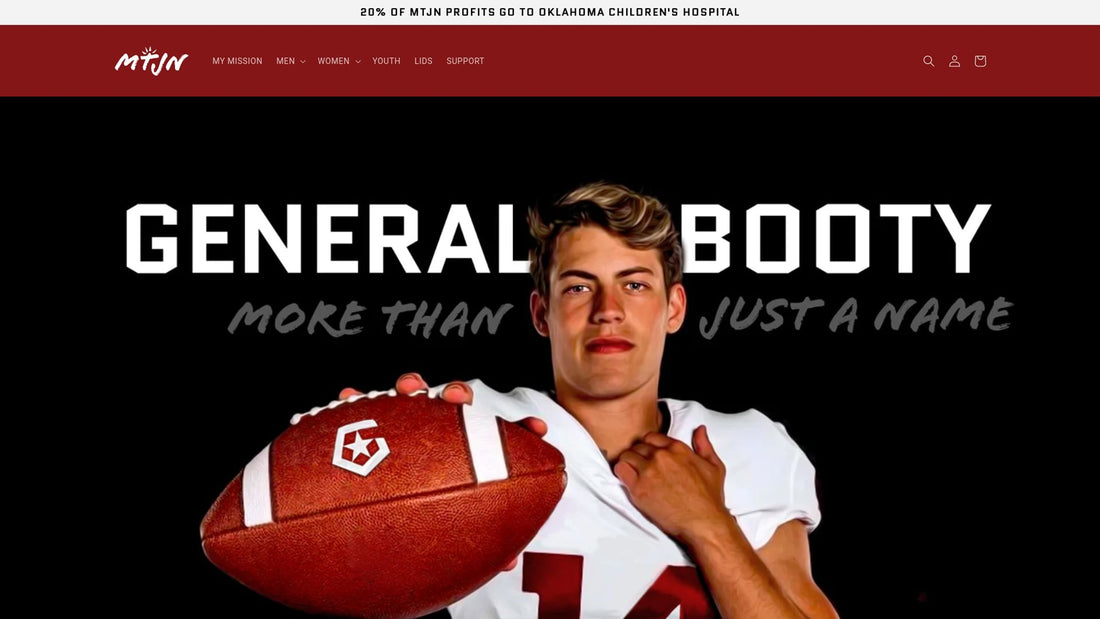This screenshot has width=1100, height=619.
Task: Select the Women navigation label
Action: coord(333,61)
